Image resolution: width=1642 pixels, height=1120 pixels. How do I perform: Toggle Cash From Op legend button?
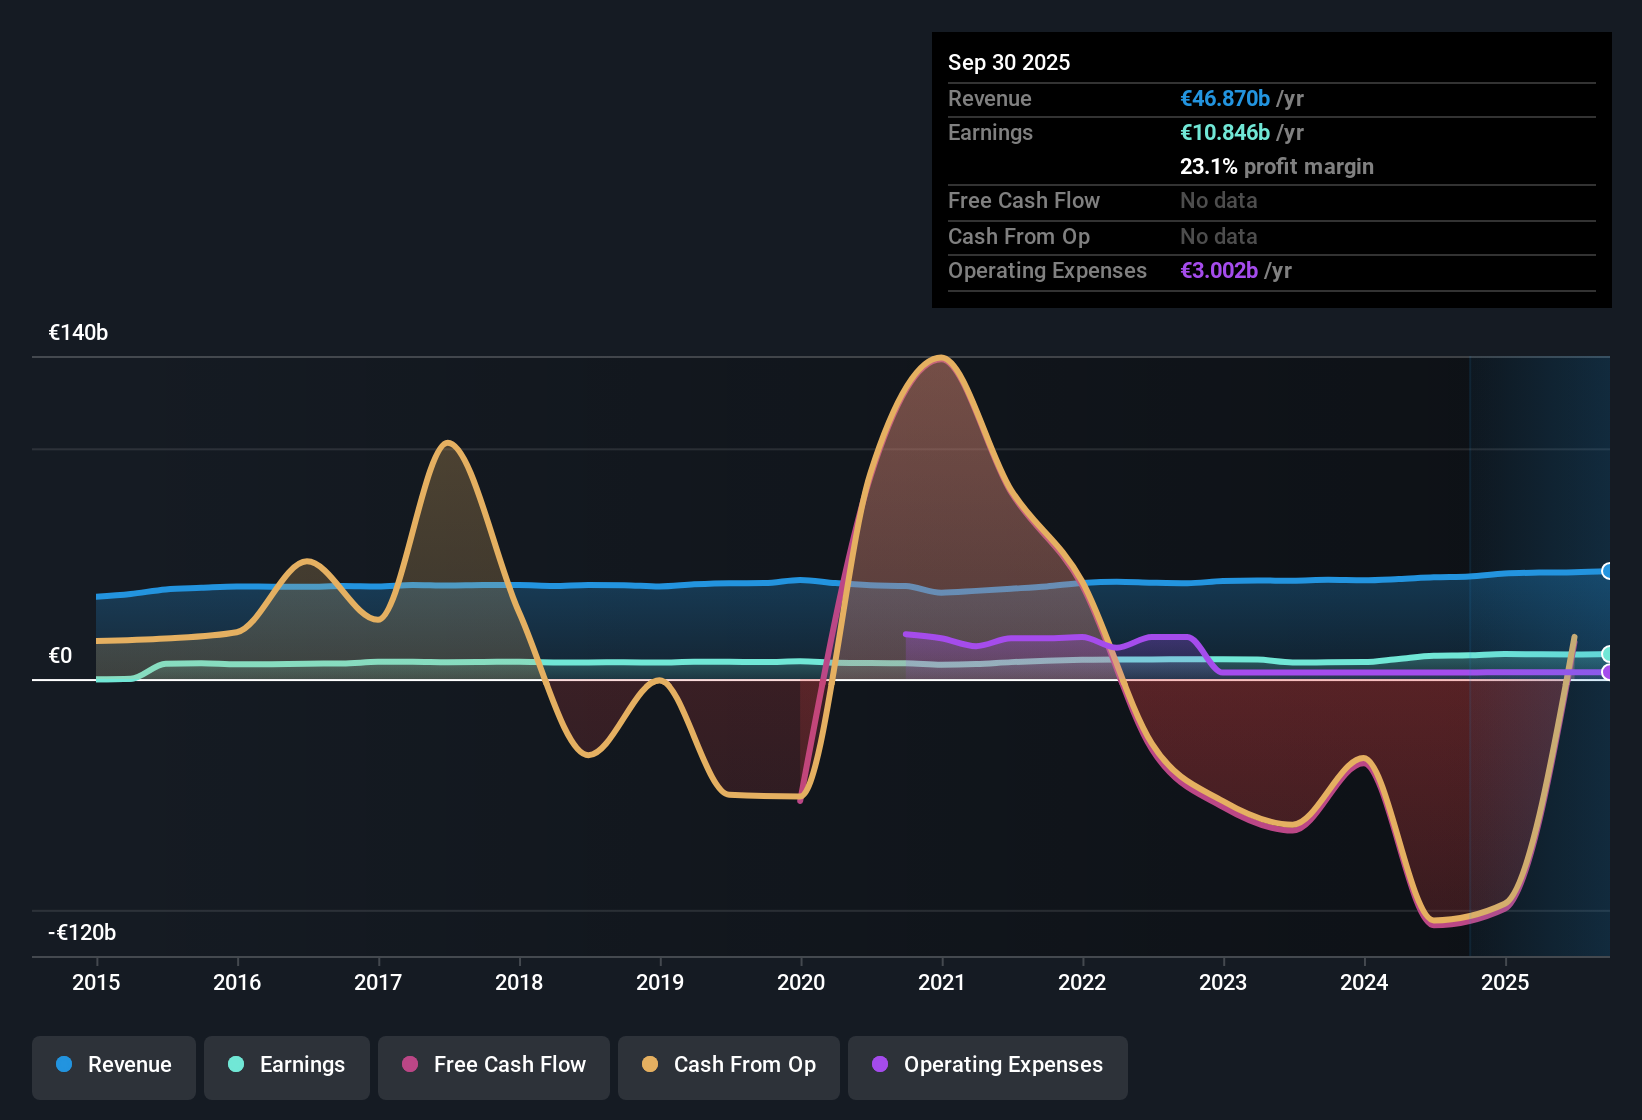click(729, 1065)
